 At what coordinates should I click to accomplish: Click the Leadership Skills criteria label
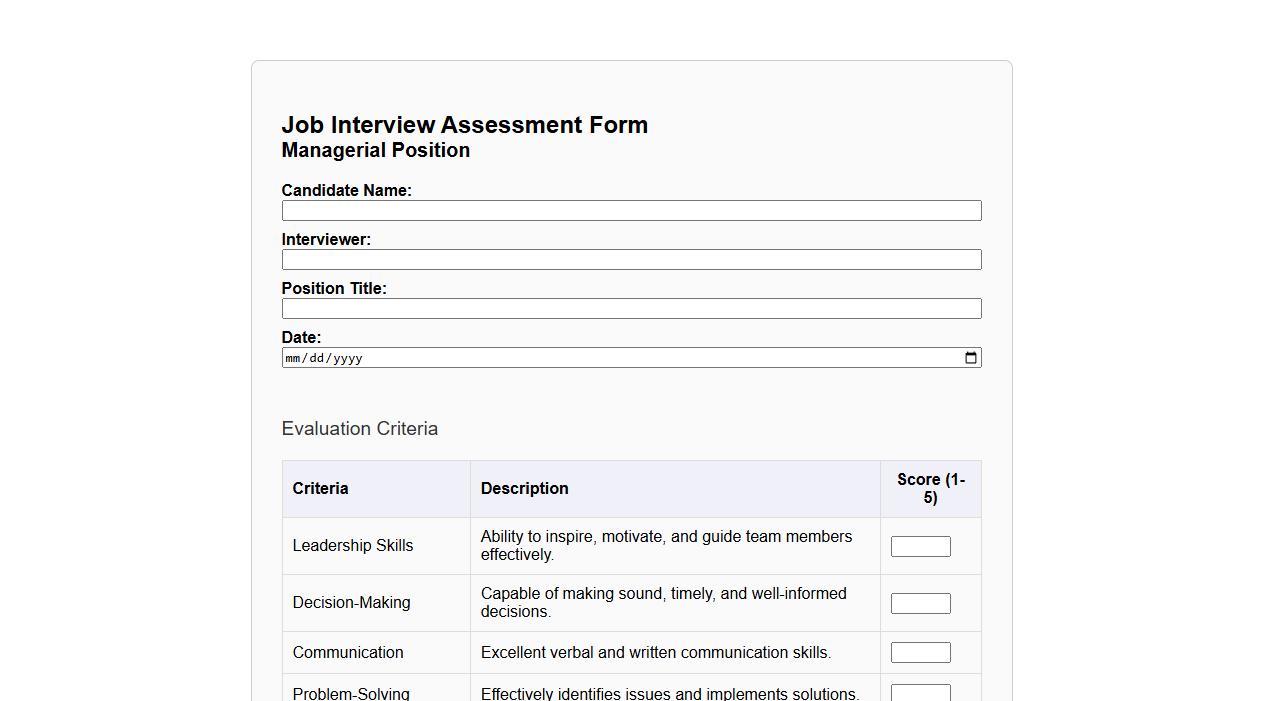point(352,545)
